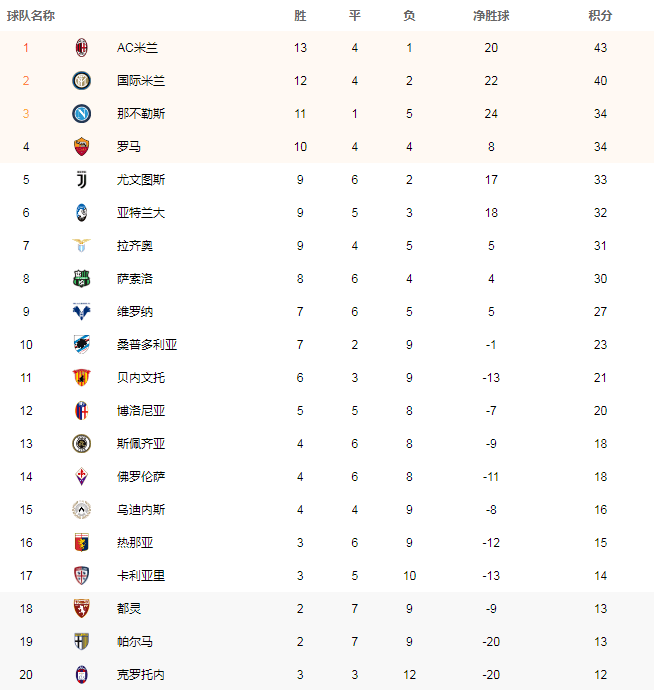Open the 维罗纳 team name link
This screenshot has width=654, height=690.
click(x=135, y=312)
